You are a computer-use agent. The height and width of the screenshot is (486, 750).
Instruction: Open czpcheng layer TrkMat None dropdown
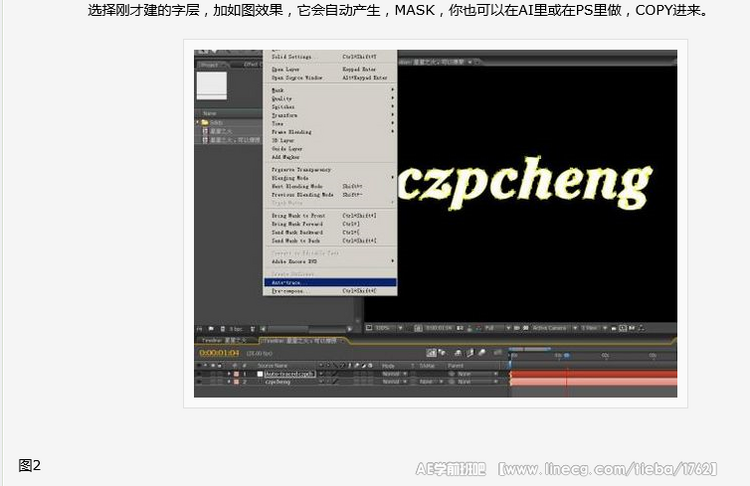[x=429, y=382]
